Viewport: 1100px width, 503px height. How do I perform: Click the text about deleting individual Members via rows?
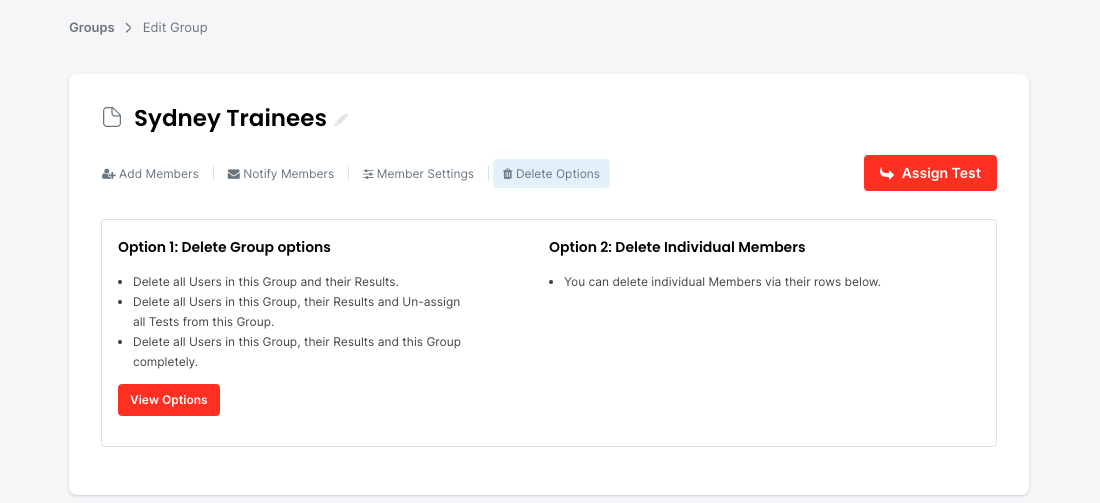[722, 282]
